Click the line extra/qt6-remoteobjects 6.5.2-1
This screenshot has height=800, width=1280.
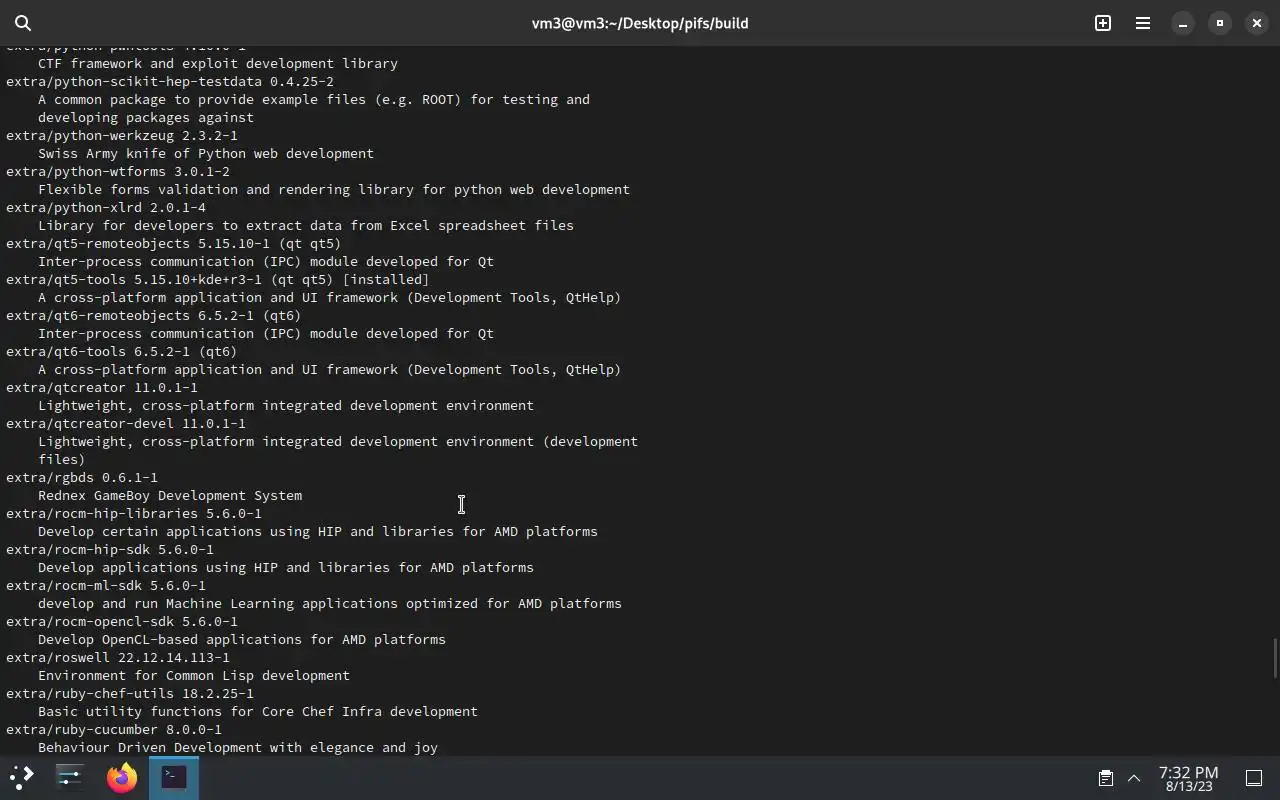[x=154, y=315]
